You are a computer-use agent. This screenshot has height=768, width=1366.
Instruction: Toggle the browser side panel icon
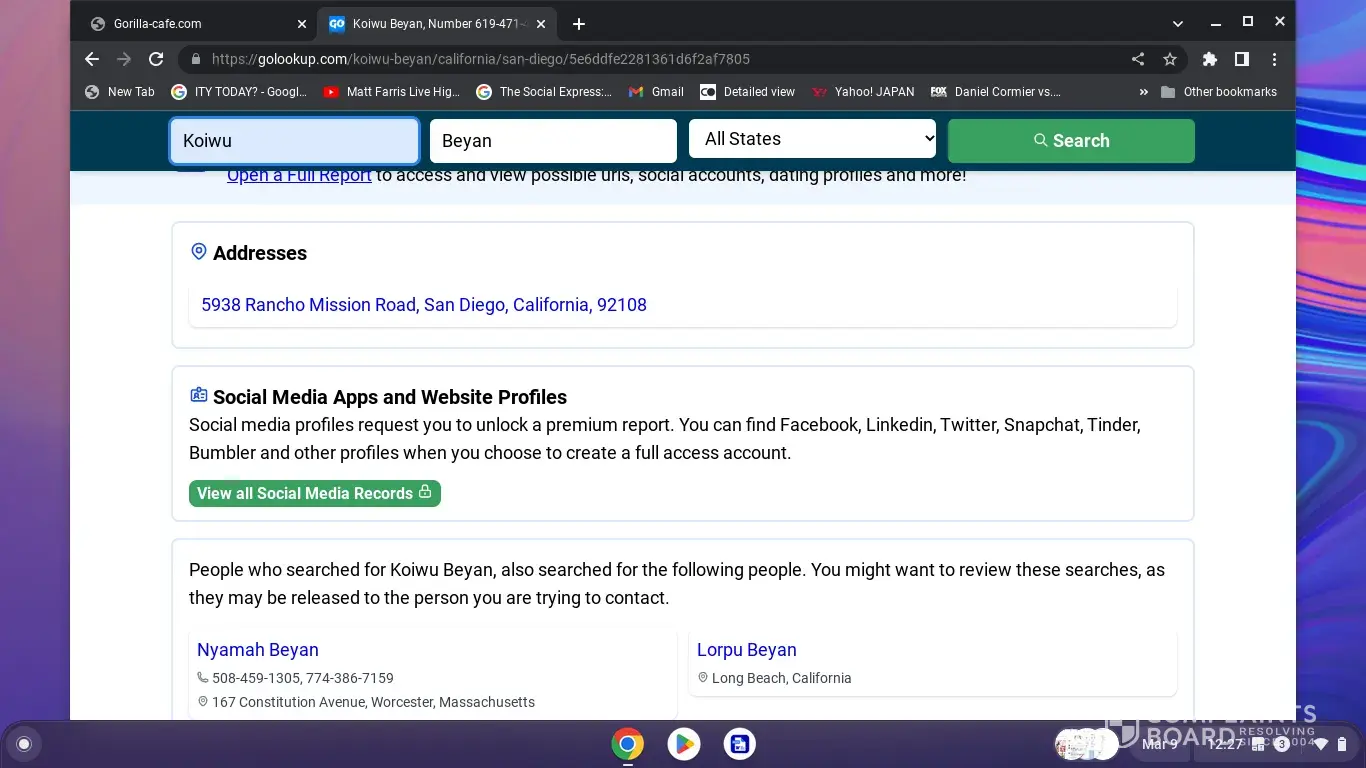pos(1242,59)
